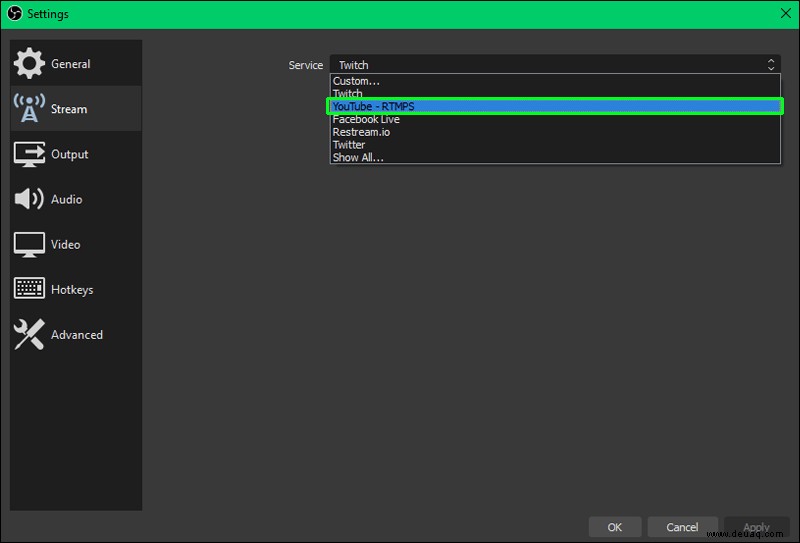Open the Service combo box showing Twitch

click(x=555, y=64)
